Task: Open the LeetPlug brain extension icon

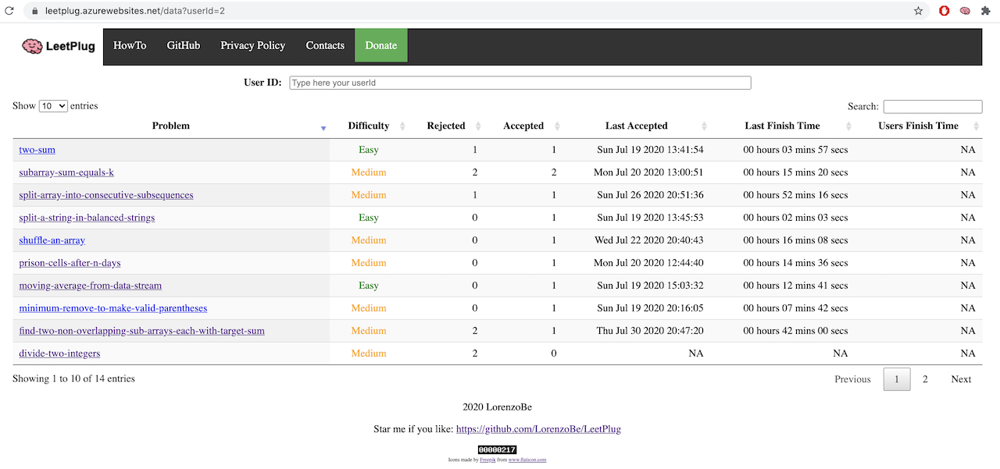Action: click(966, 11)
